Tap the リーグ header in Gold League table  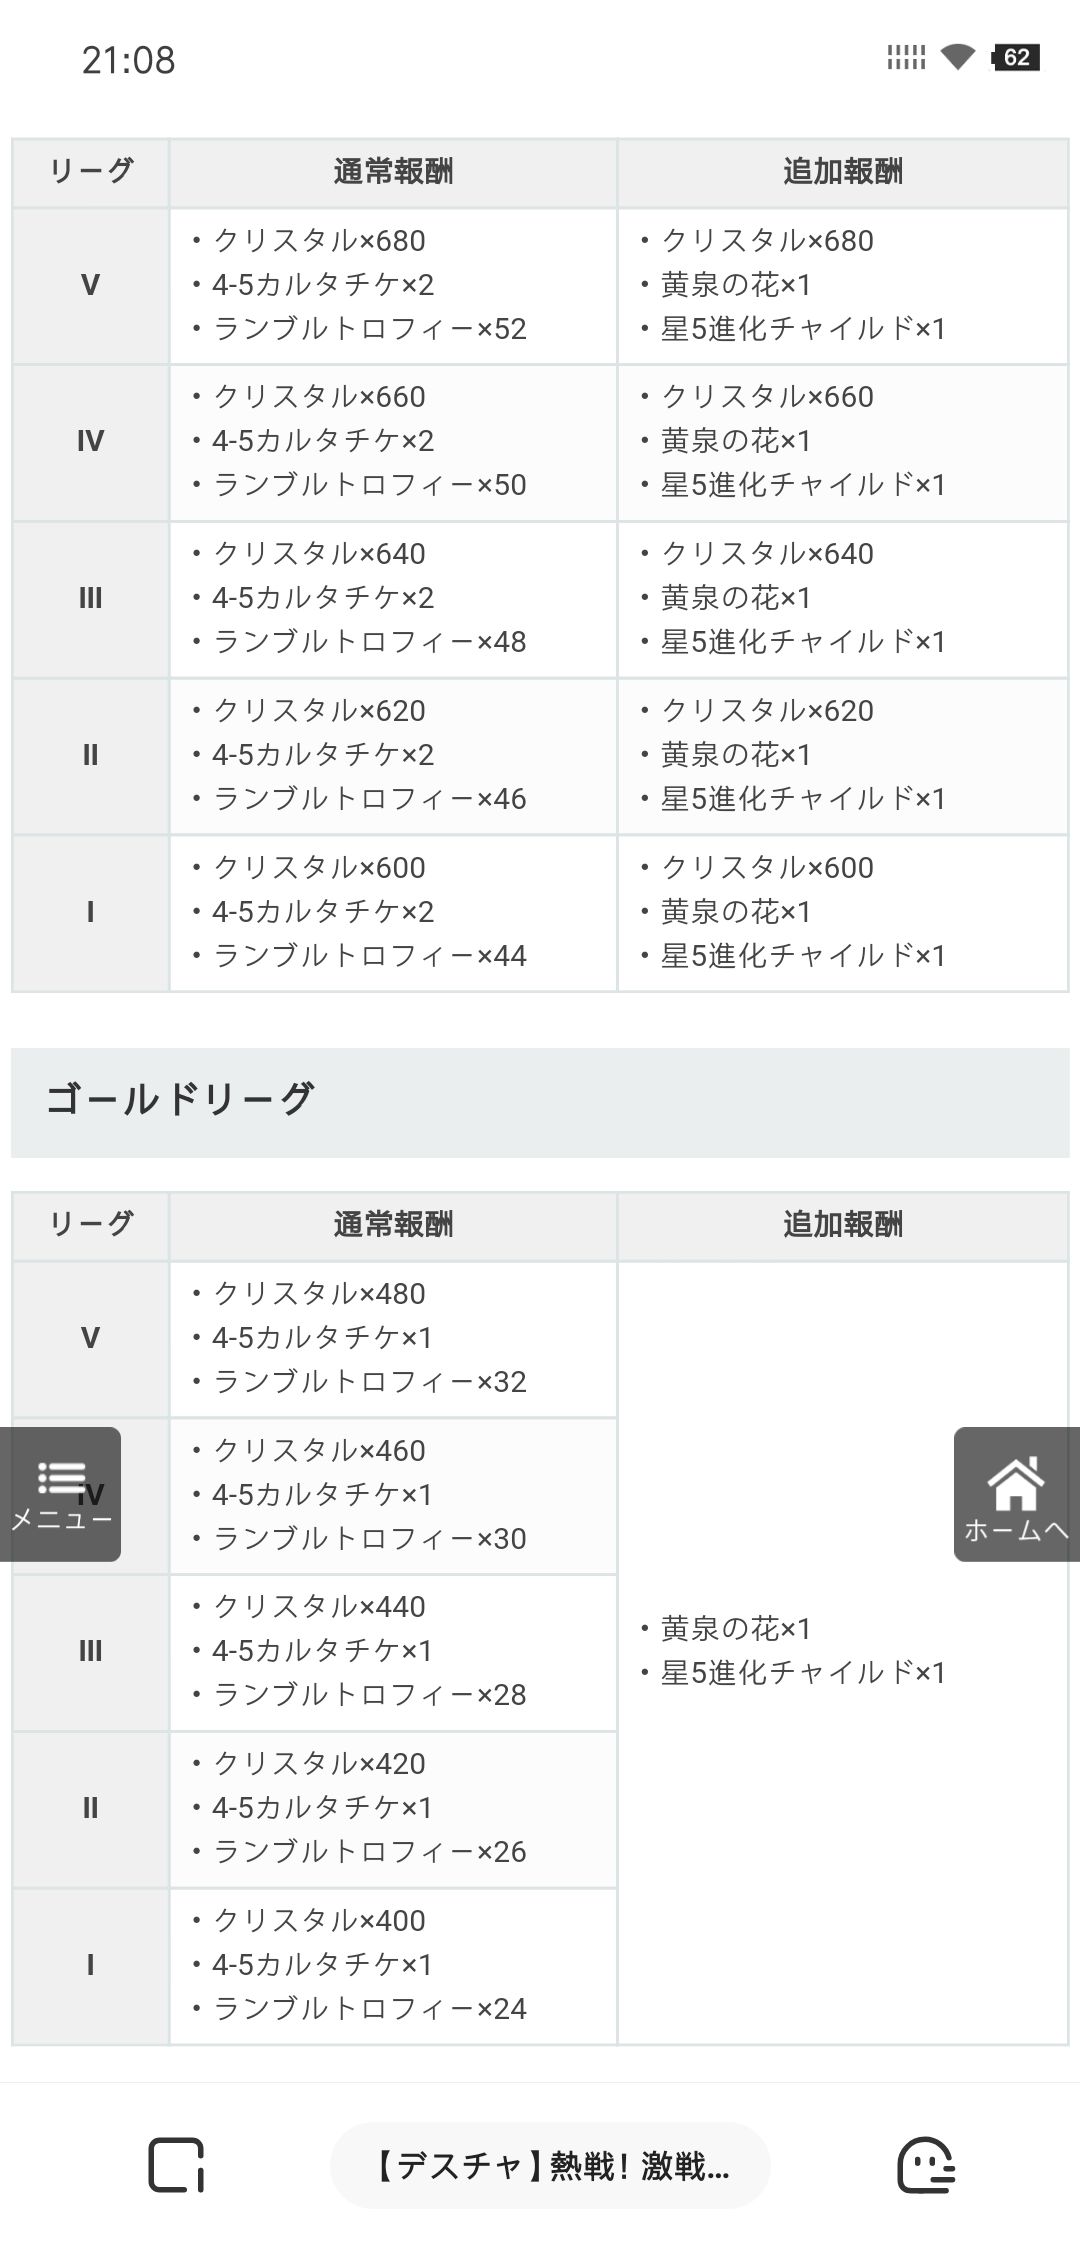tap(91, 1225)
